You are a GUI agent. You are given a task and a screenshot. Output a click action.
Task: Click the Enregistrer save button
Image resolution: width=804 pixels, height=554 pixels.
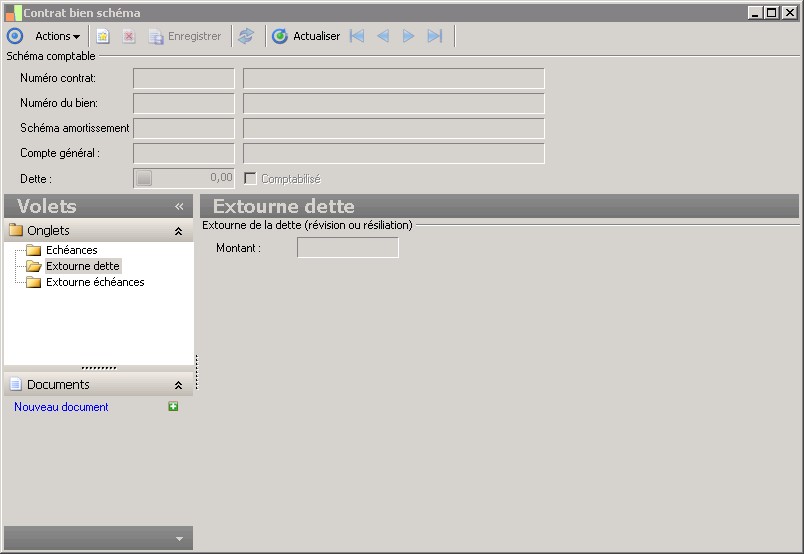click(185, 36)
